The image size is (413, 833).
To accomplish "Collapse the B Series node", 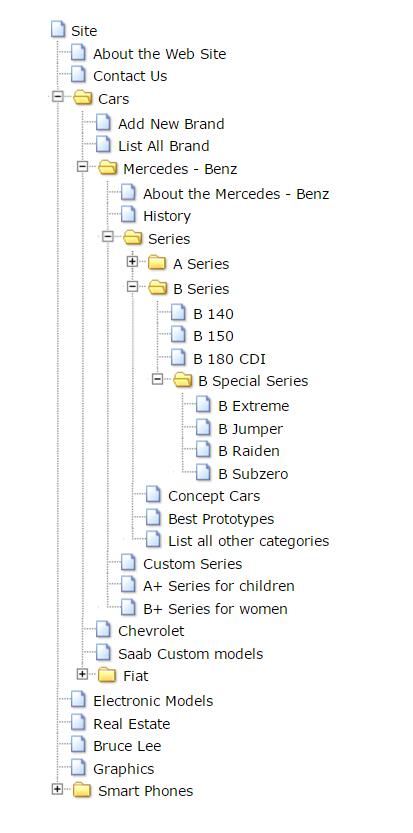I will [132, 286].
